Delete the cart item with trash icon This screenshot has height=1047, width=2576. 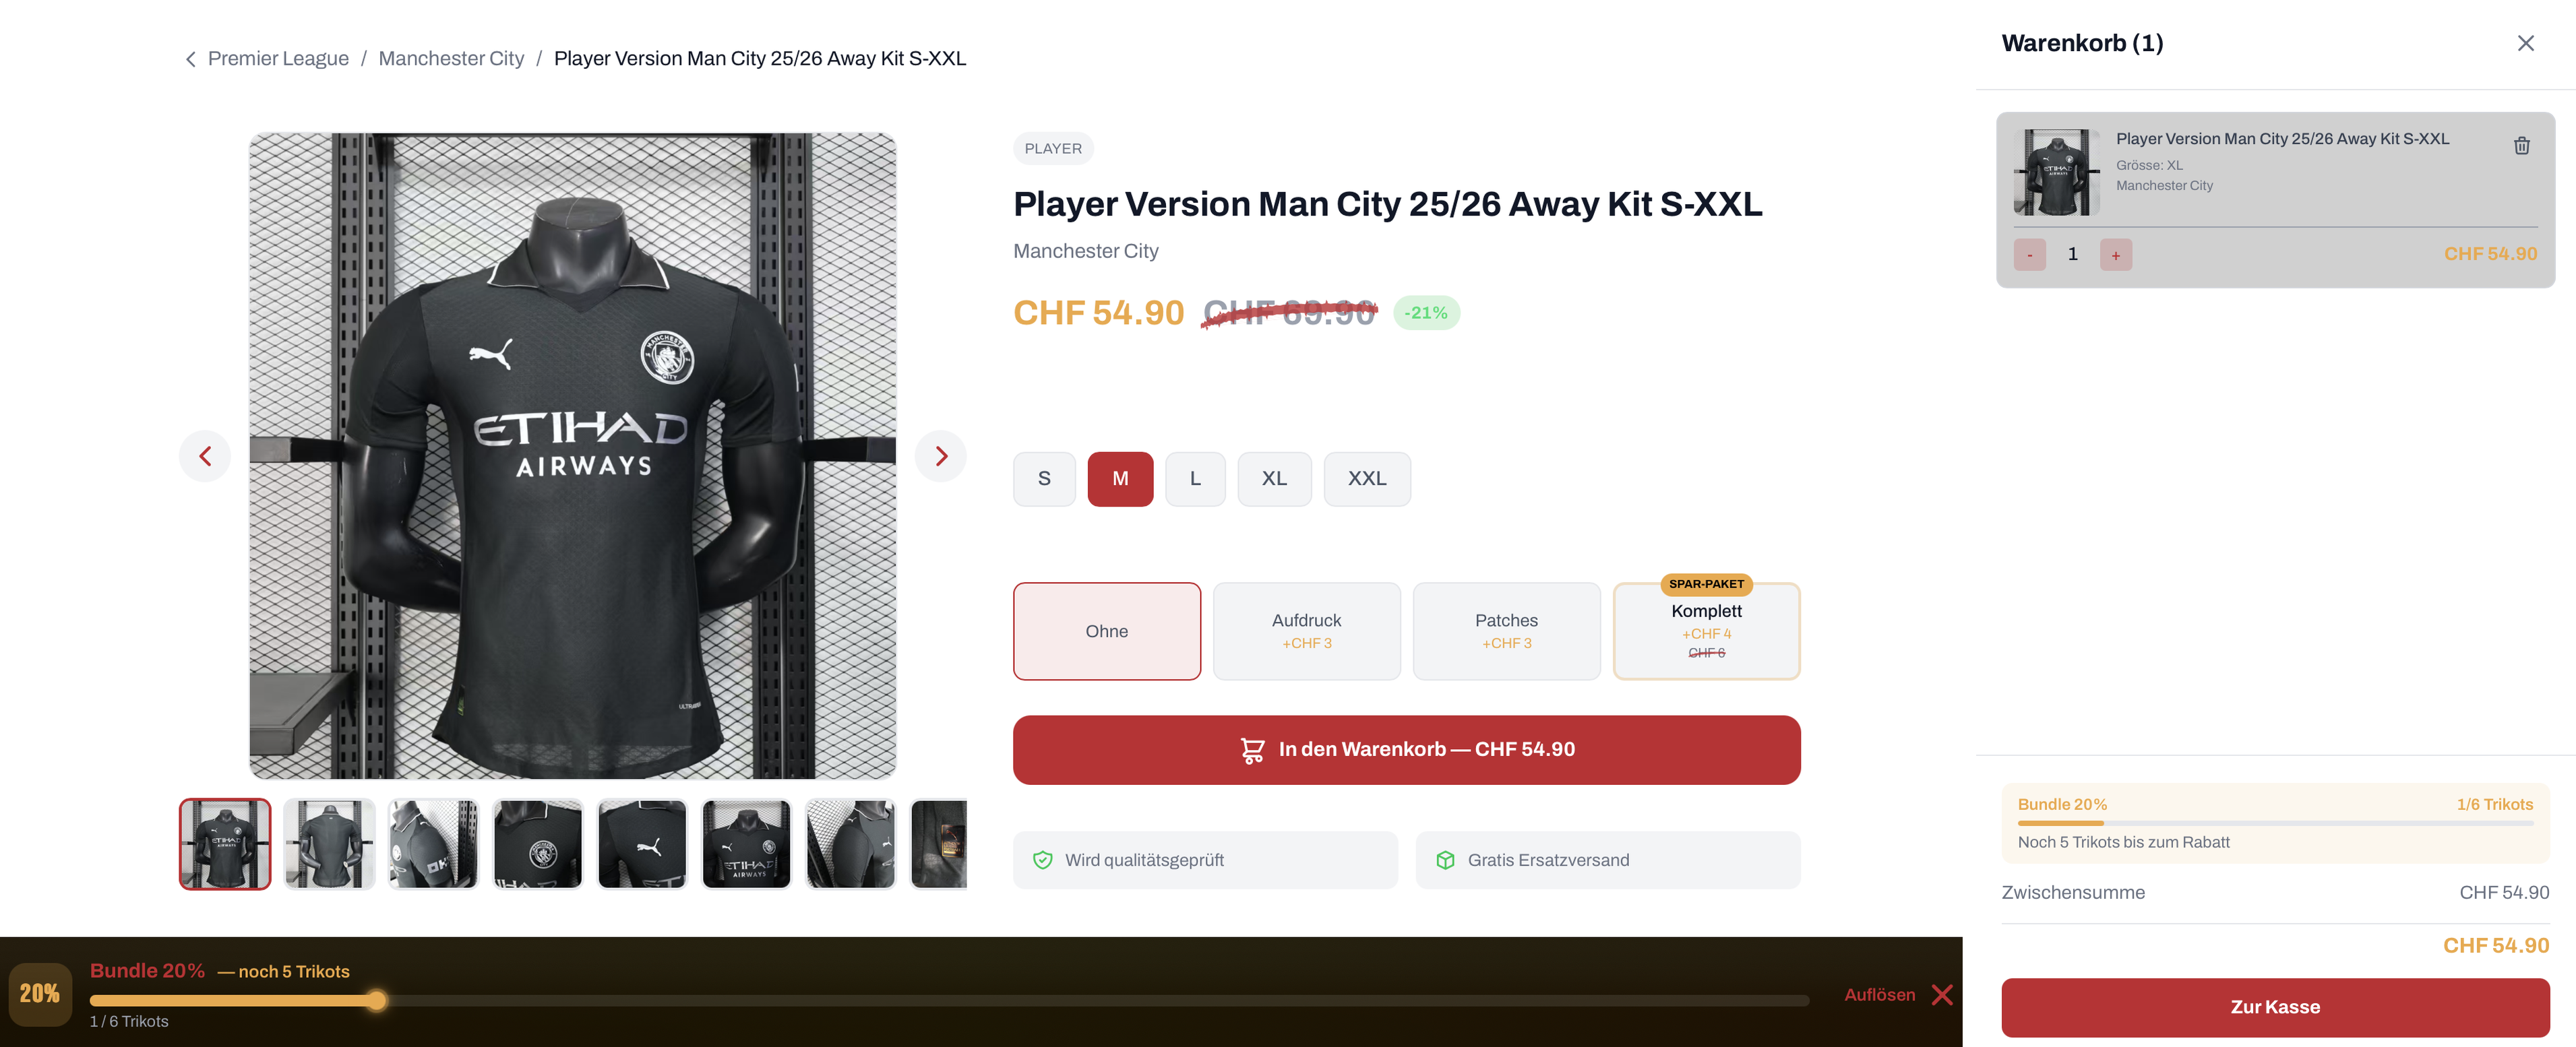[2521, 146]
